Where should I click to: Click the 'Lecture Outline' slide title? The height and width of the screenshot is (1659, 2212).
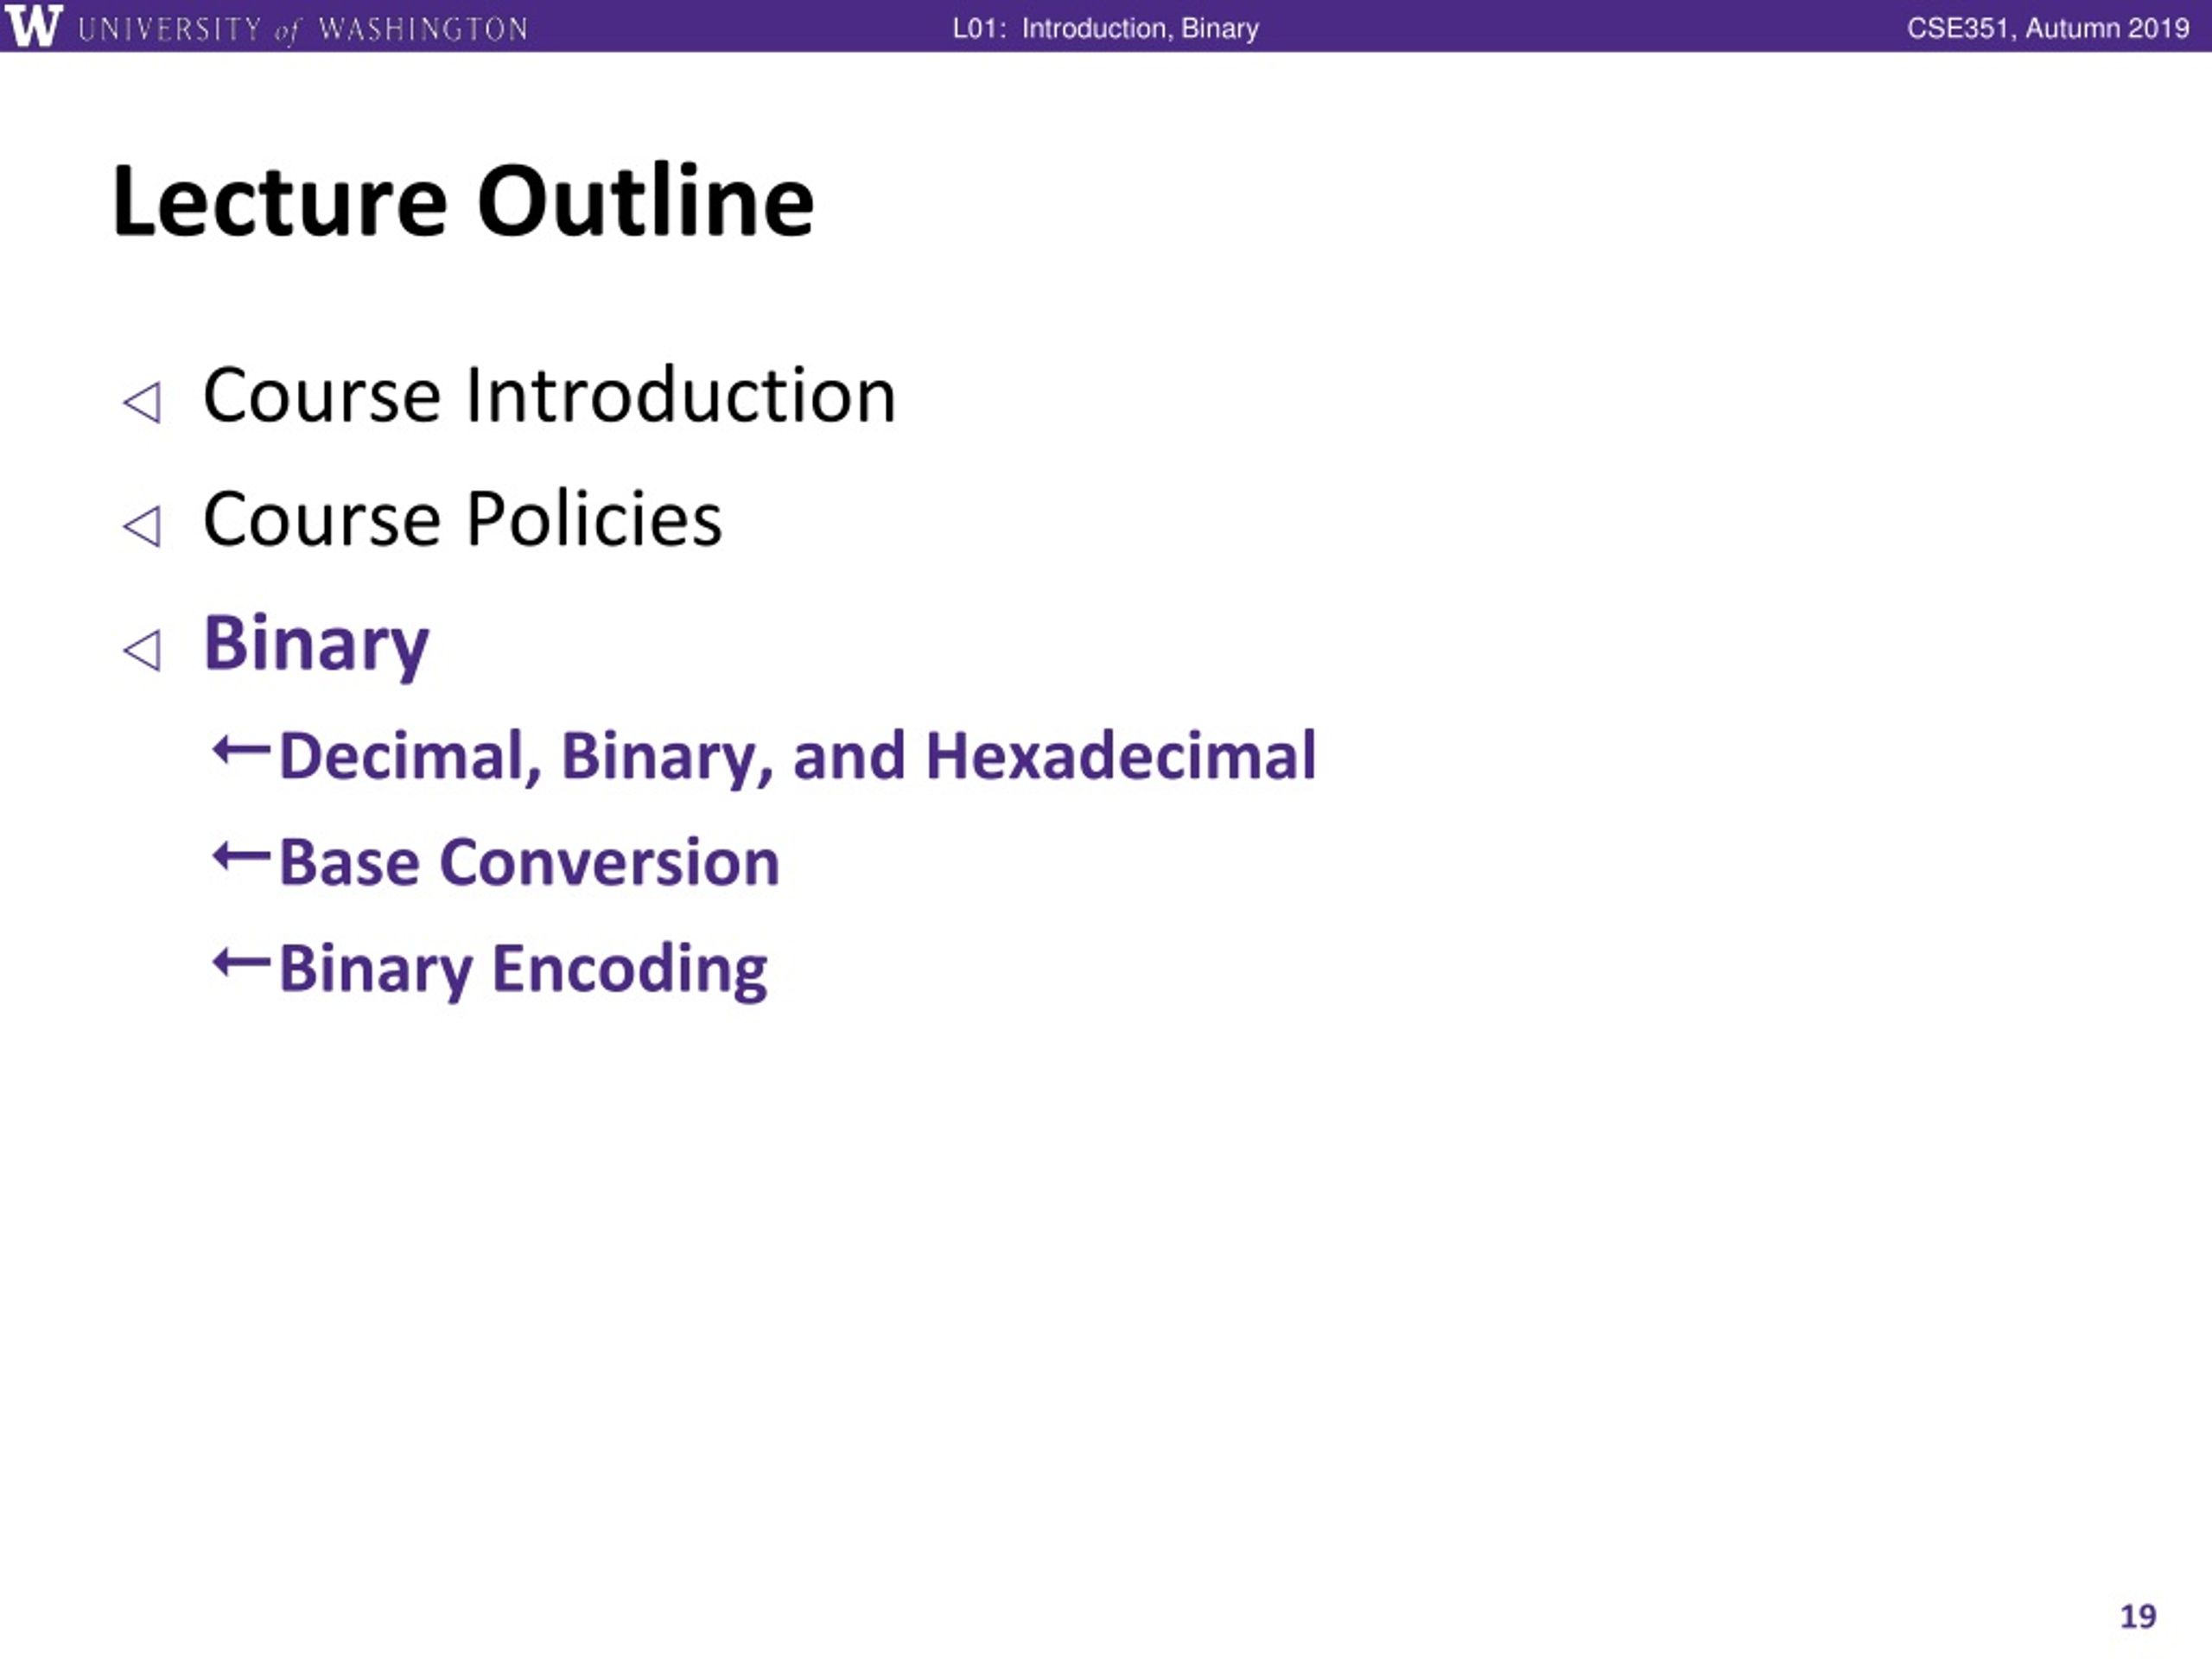463,201
